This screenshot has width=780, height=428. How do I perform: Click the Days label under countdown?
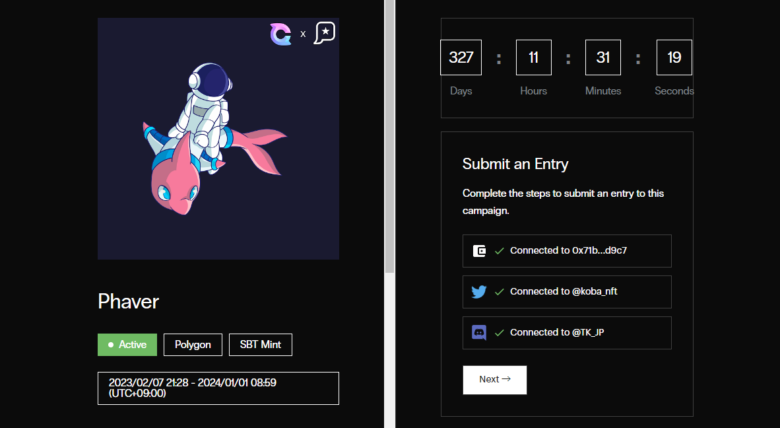tap(461, 91)
